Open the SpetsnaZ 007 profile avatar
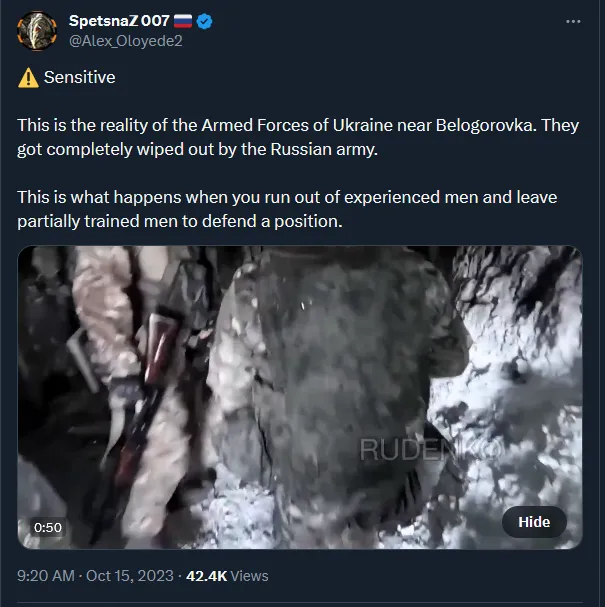The width and height of the screenshot is (605, 607). click(37, 31)
